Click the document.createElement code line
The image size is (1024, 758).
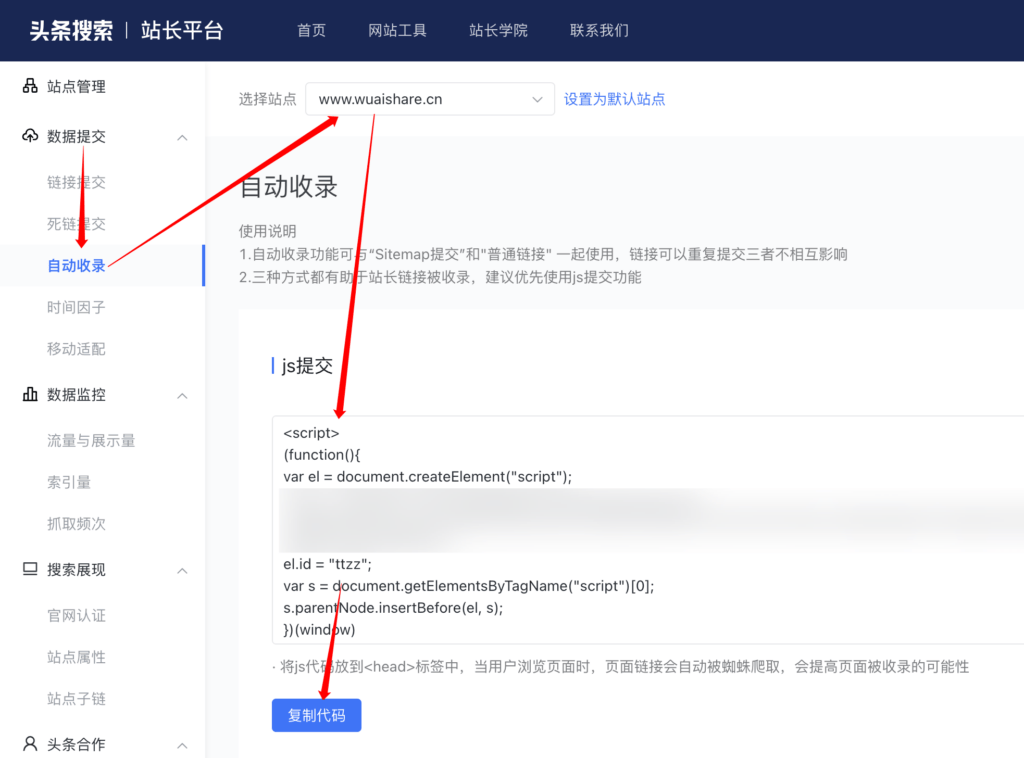pos(428,477)
